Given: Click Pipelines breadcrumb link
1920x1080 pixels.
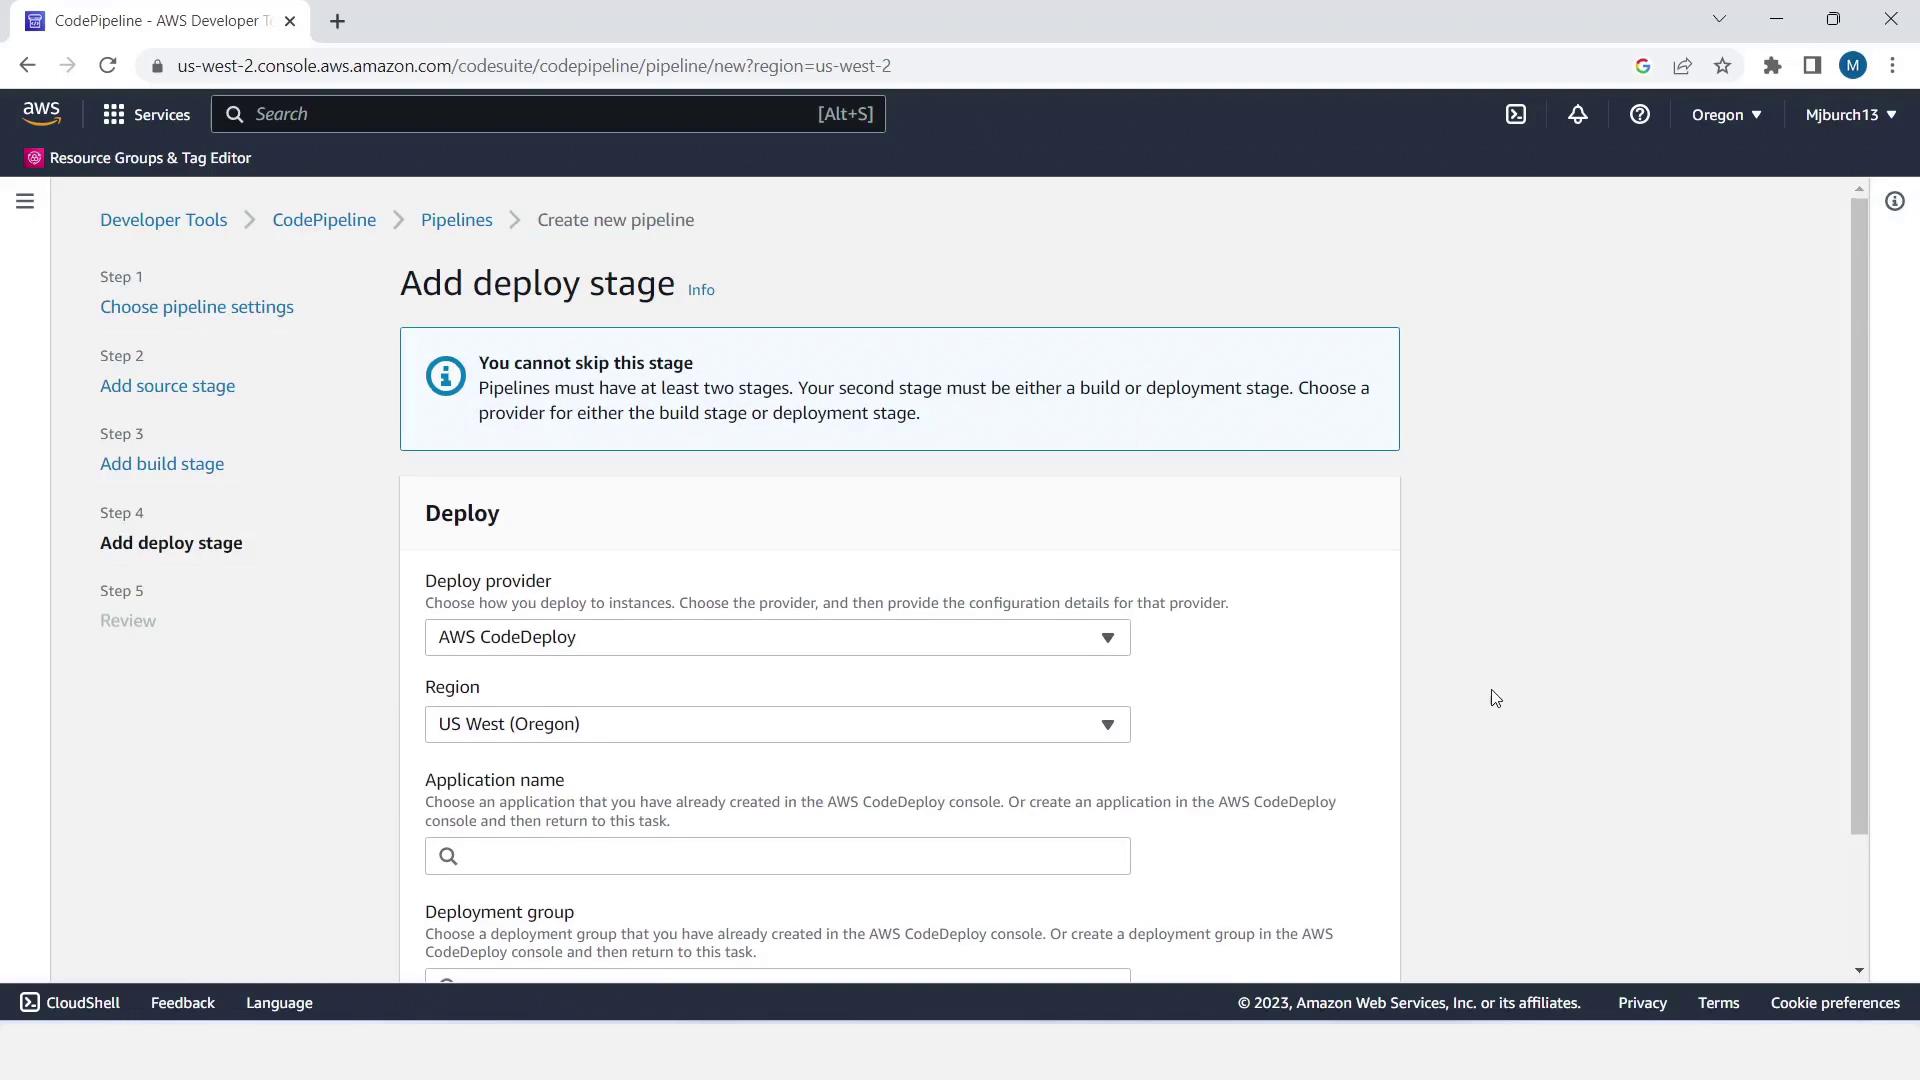Looking at the screenshot, I should pos(456,220).
